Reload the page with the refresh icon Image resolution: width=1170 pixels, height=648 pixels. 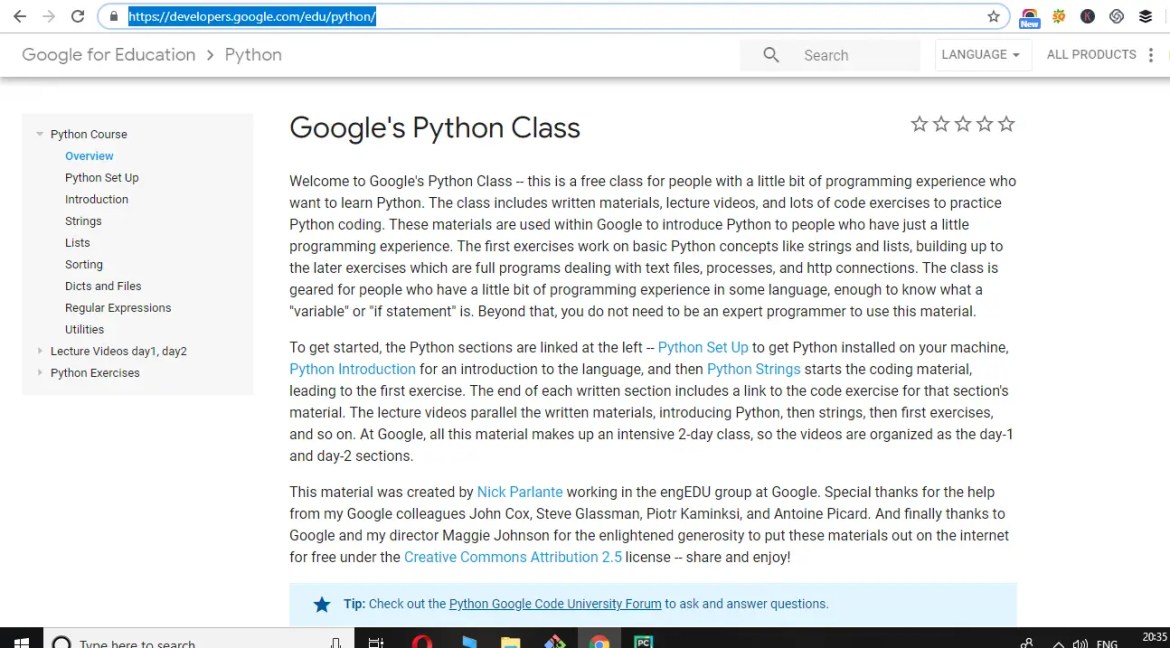click(78, 16)
